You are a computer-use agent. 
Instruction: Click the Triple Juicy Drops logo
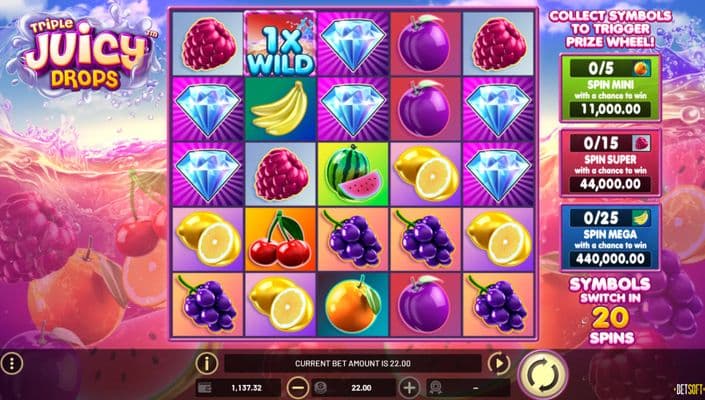[x=85, y=54]
